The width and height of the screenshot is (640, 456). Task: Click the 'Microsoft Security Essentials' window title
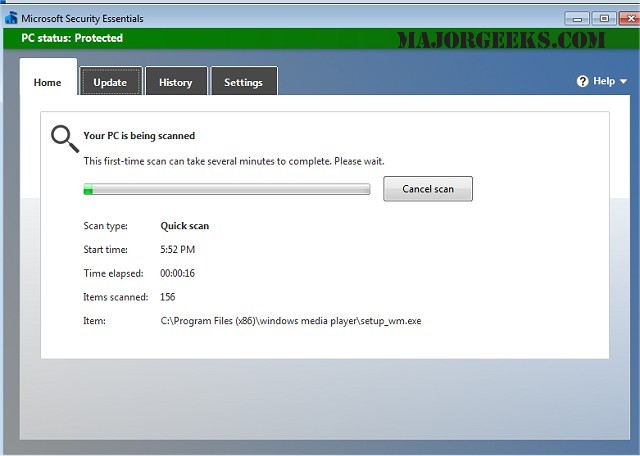coord(82,18)
